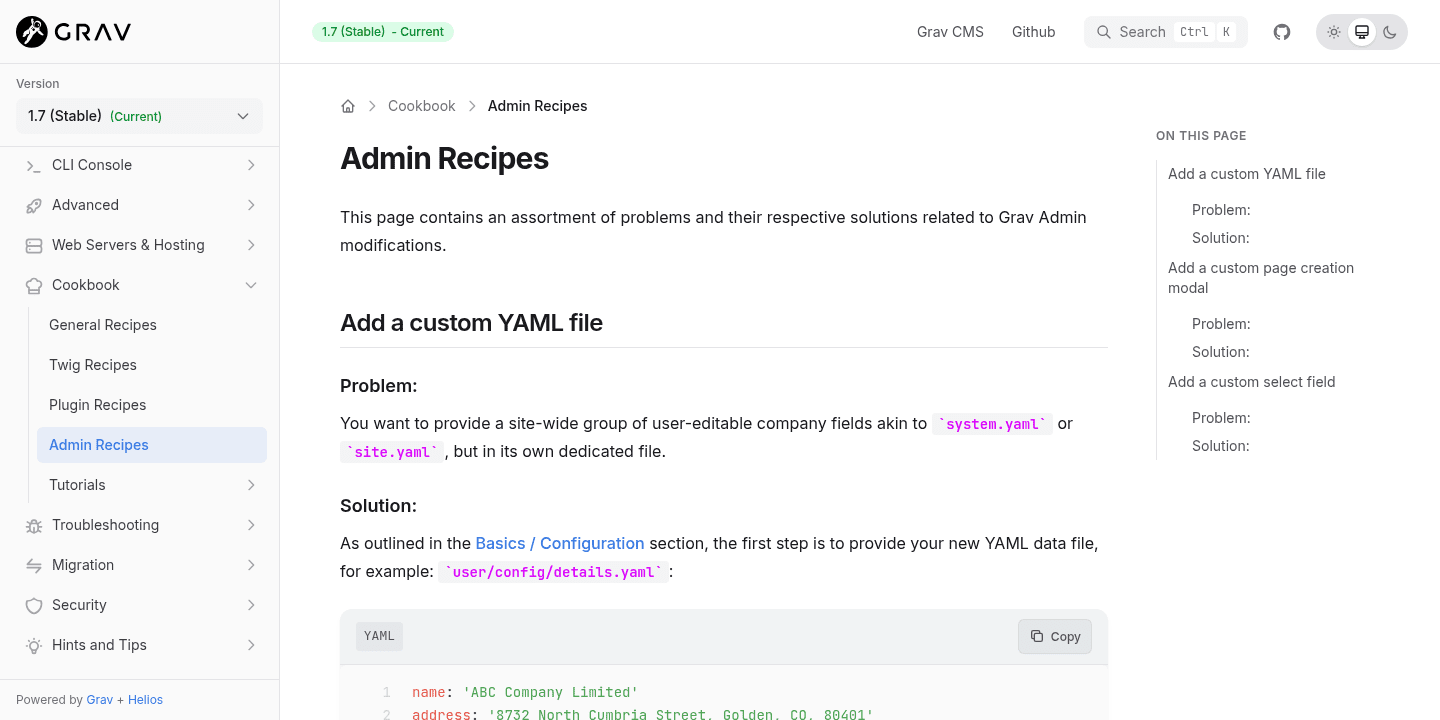The image size is (1440, 720).
Task: Click the Security shield icon in the sidebar
Action: click(x=31, y=605)
